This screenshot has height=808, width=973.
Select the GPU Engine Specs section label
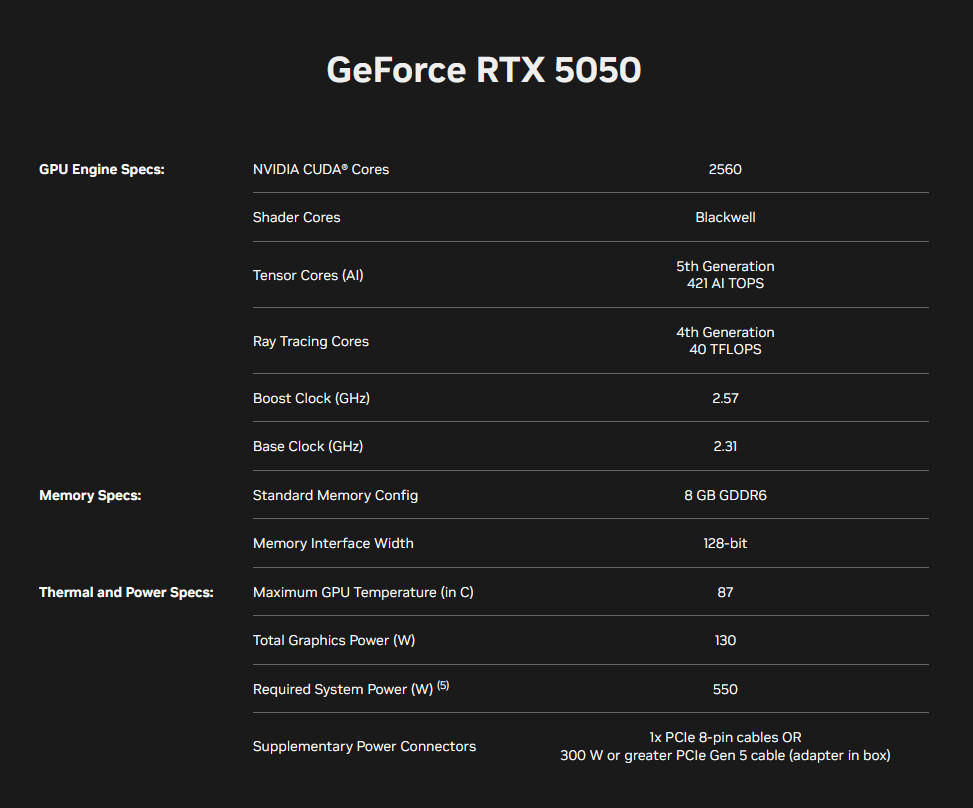[x=101, y=169]
